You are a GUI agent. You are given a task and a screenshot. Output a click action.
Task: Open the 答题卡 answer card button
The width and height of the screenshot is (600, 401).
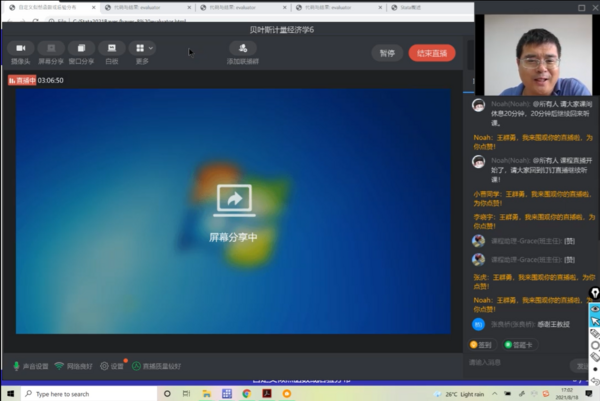coord(519,345)
